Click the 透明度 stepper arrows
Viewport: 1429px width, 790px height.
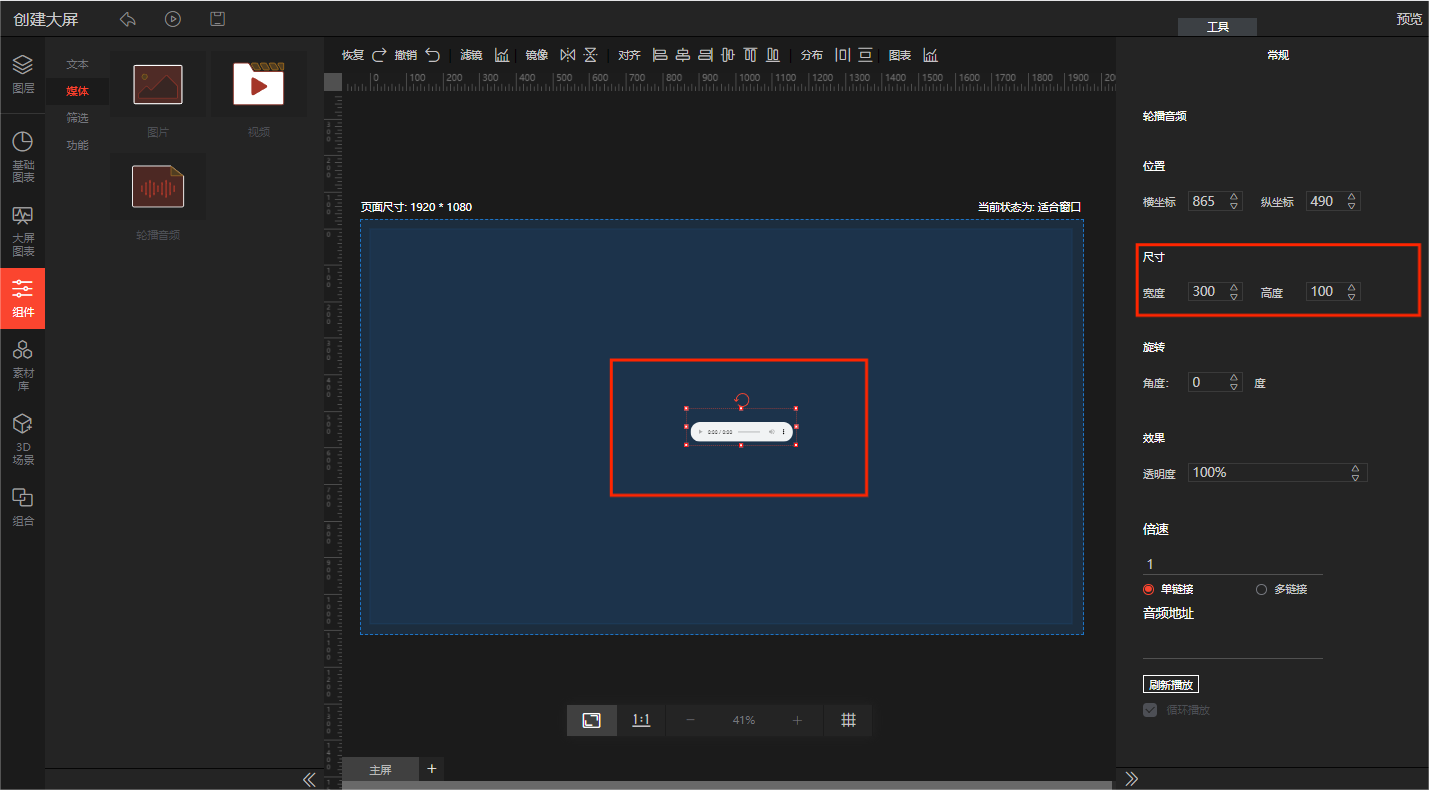tap(1356, 472)
